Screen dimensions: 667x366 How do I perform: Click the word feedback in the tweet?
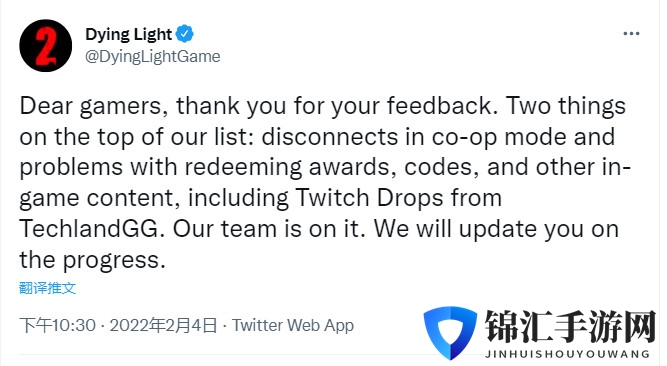[x=442, y=106]
